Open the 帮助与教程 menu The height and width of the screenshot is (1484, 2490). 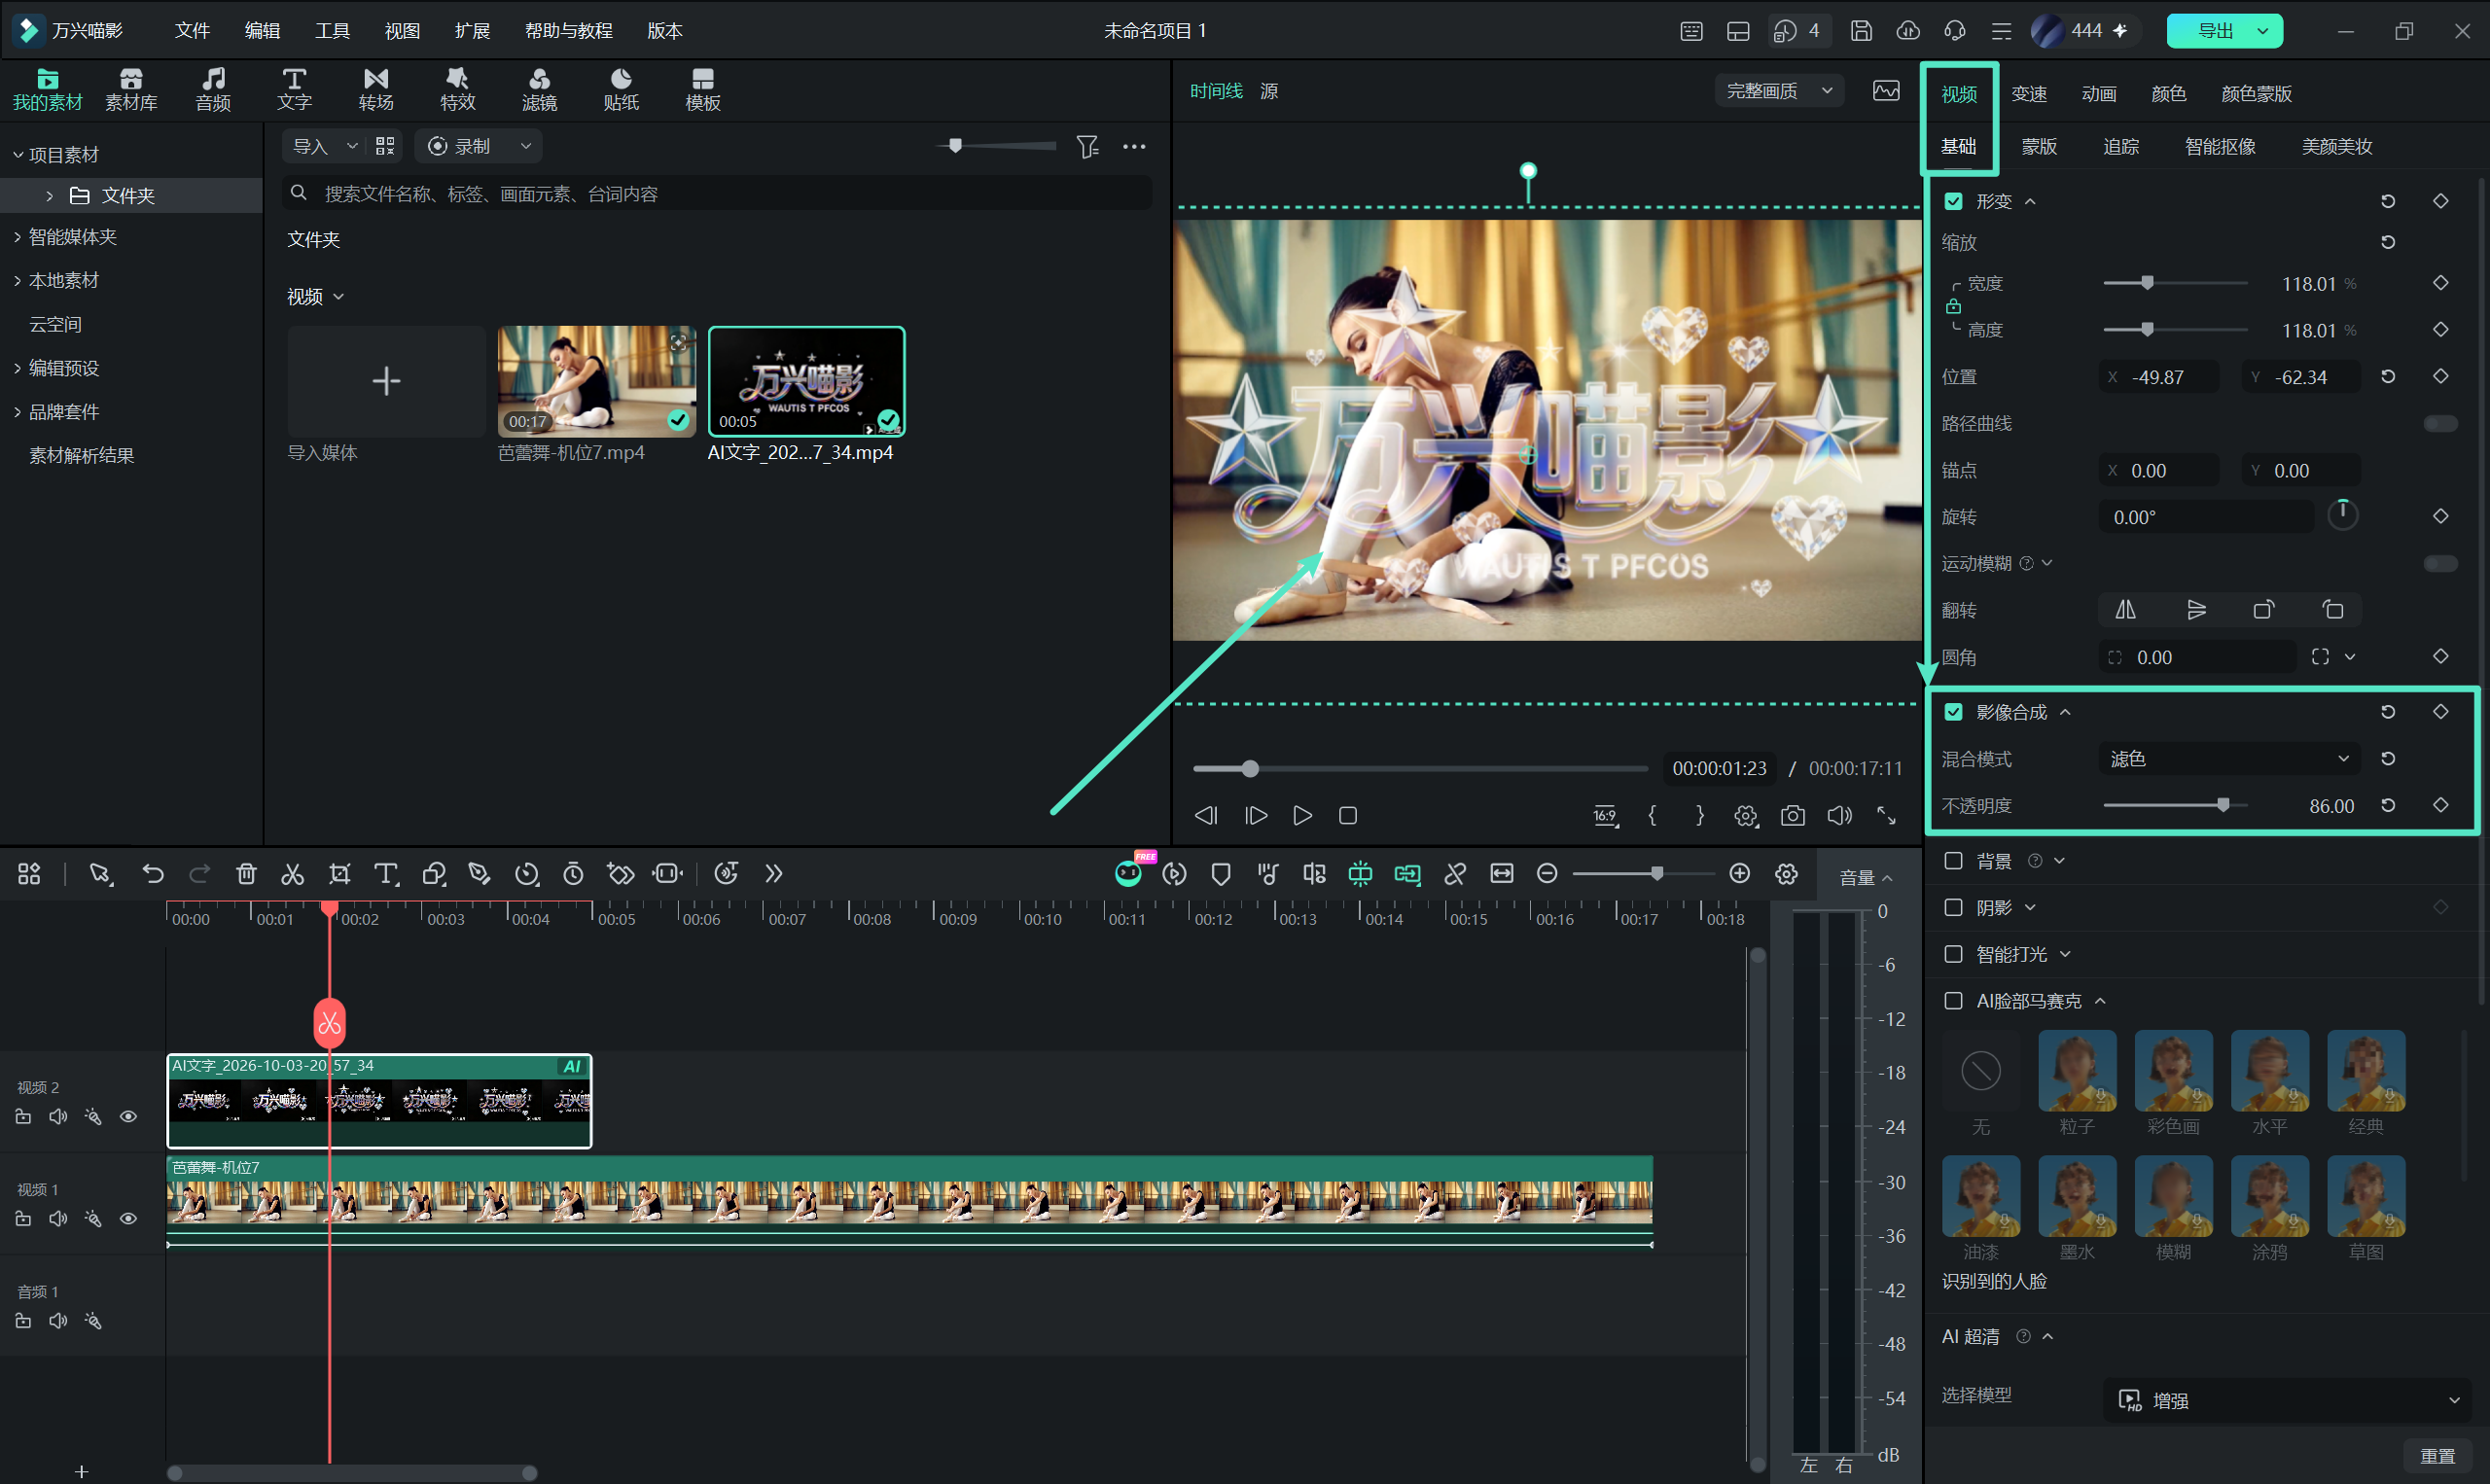click(x=568, y=31)
